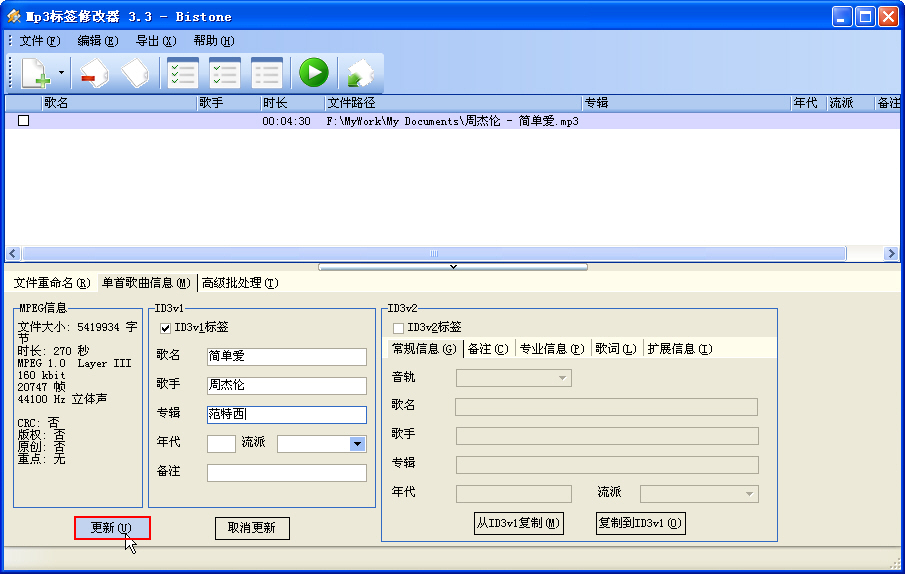Click the deselect all list icon
The width and height of the screenshot is (905, 574).
(x=267, y=73)
